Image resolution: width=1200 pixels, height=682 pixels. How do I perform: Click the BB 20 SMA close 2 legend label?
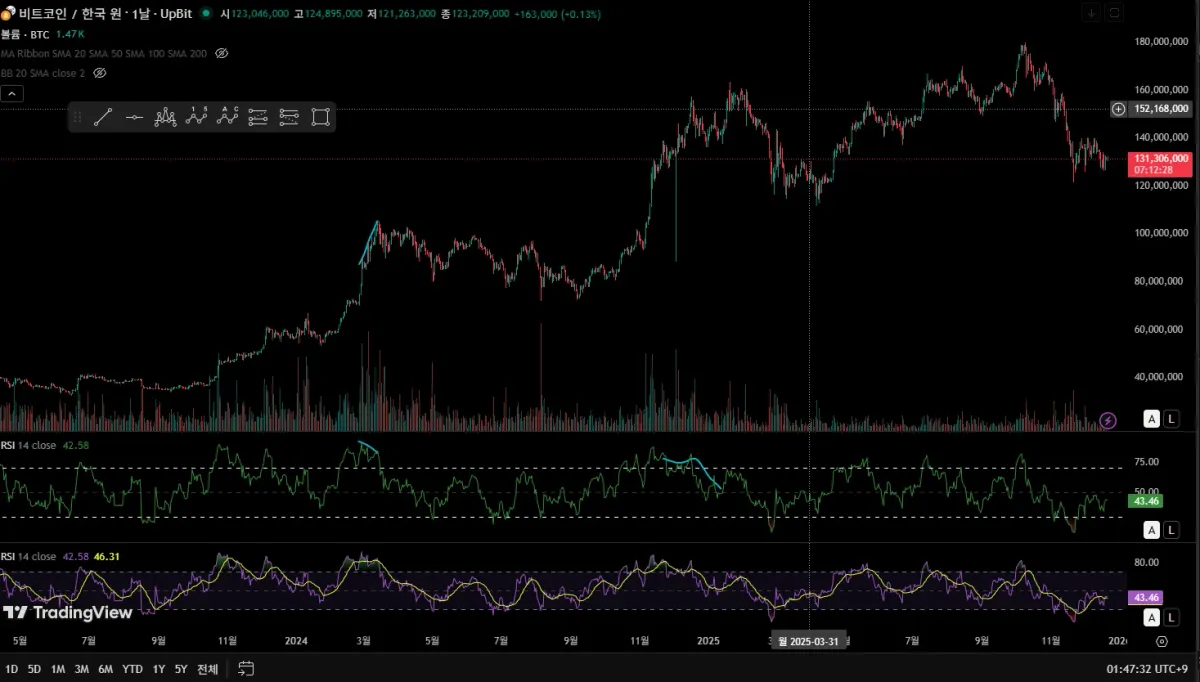click(x=43, y=73)
